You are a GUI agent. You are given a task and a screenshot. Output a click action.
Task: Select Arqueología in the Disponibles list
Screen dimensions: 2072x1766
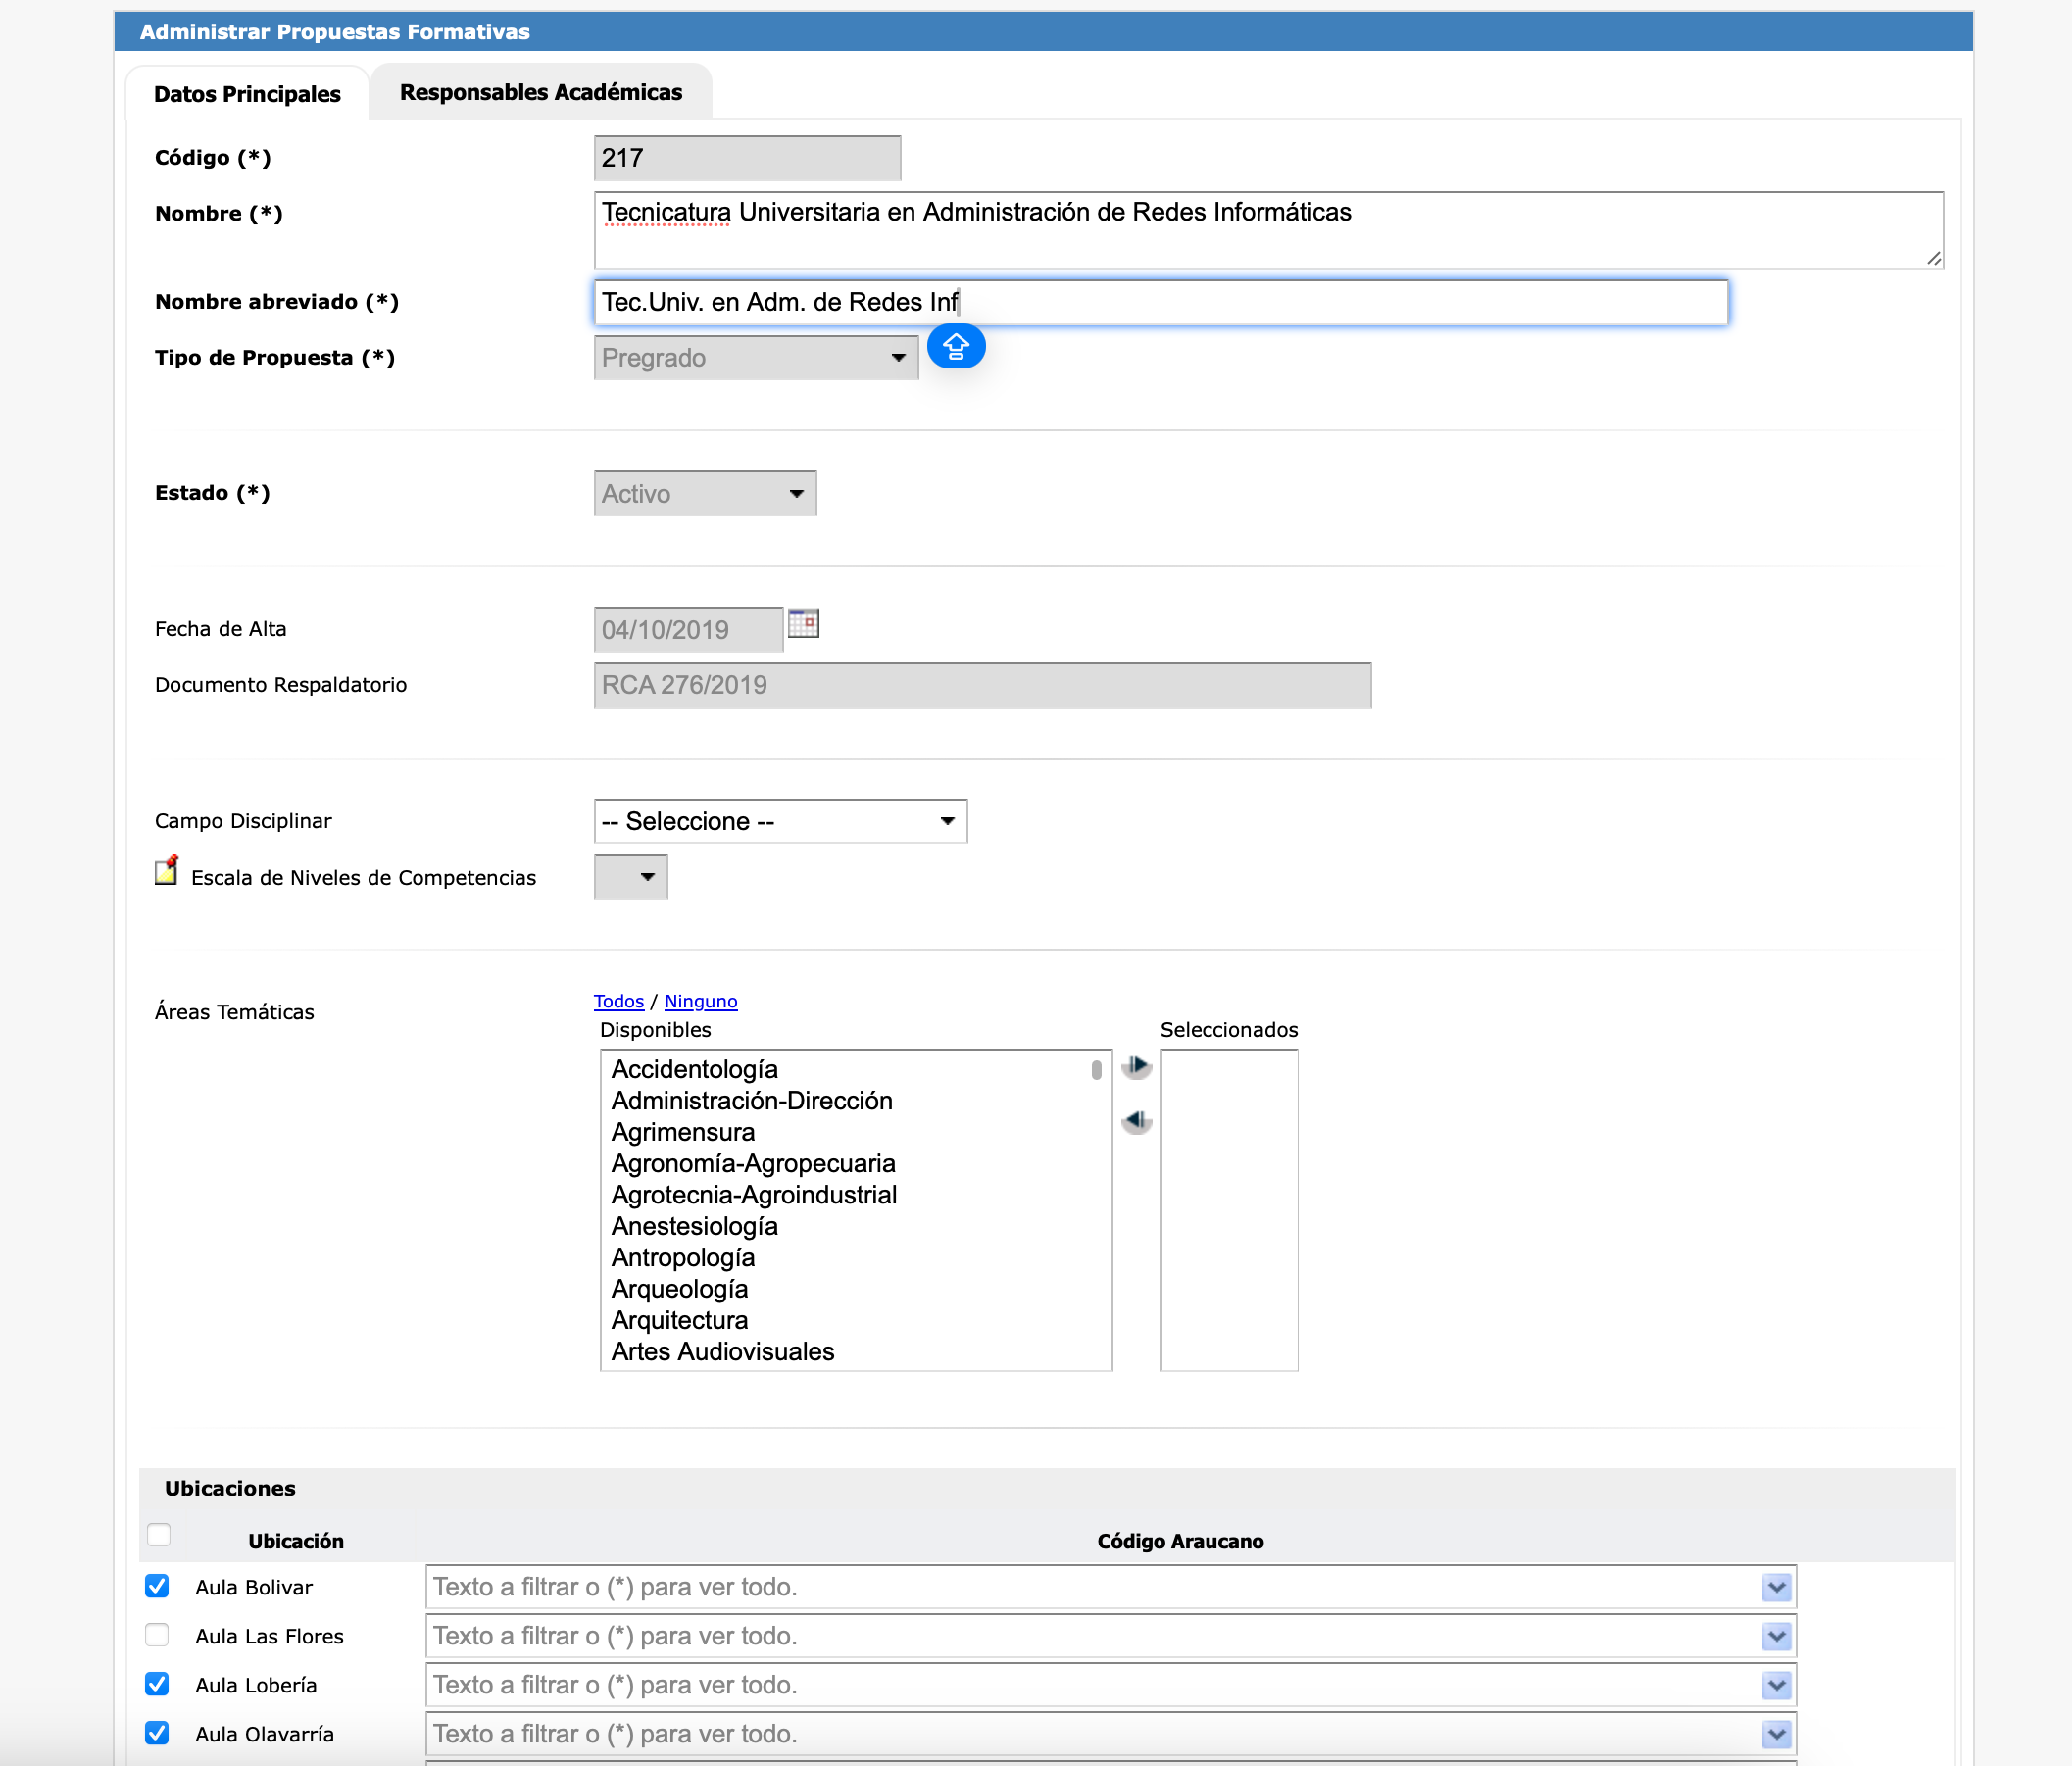point(679,1289)
